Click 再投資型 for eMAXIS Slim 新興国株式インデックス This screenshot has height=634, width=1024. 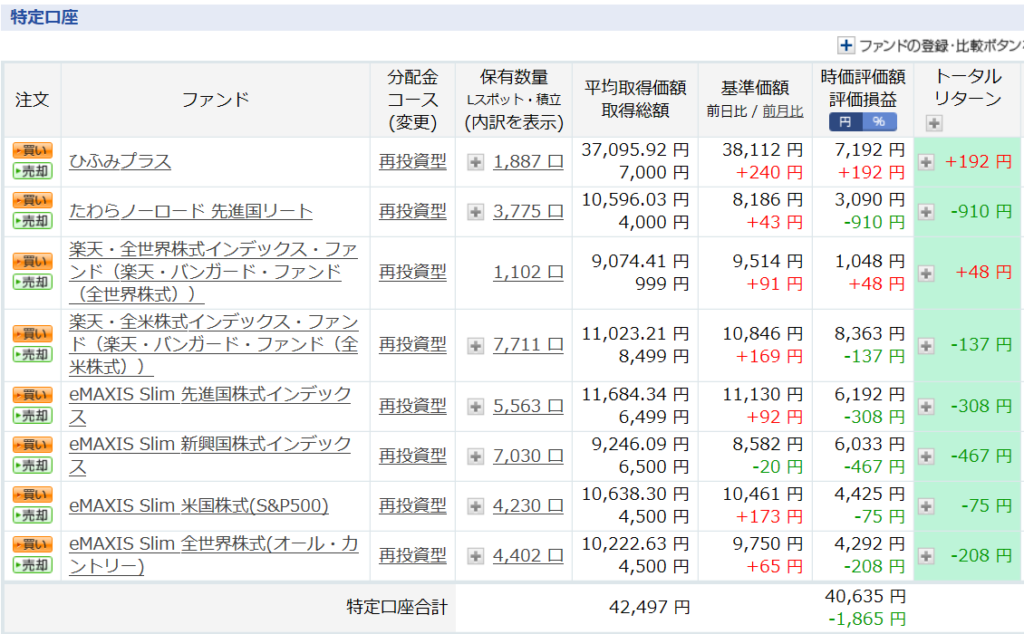[413, 455]
